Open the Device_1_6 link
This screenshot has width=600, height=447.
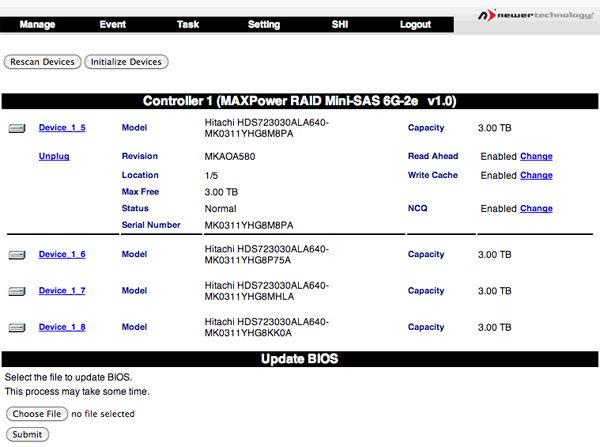click(62, 254)
